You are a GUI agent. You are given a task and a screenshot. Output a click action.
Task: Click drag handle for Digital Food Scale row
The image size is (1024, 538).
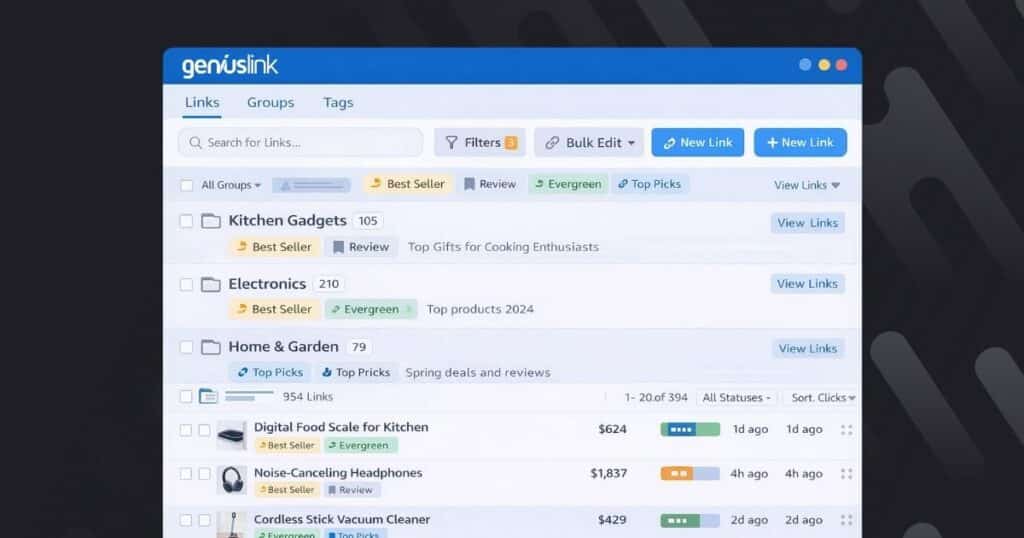847,429
